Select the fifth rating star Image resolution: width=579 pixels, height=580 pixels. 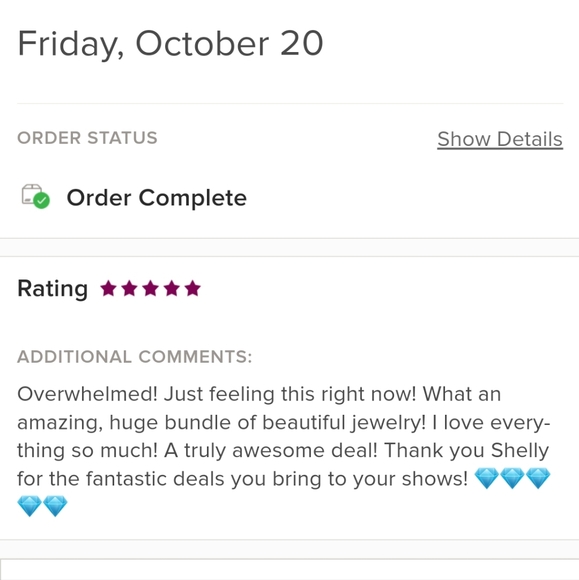(x=193, y=289)
